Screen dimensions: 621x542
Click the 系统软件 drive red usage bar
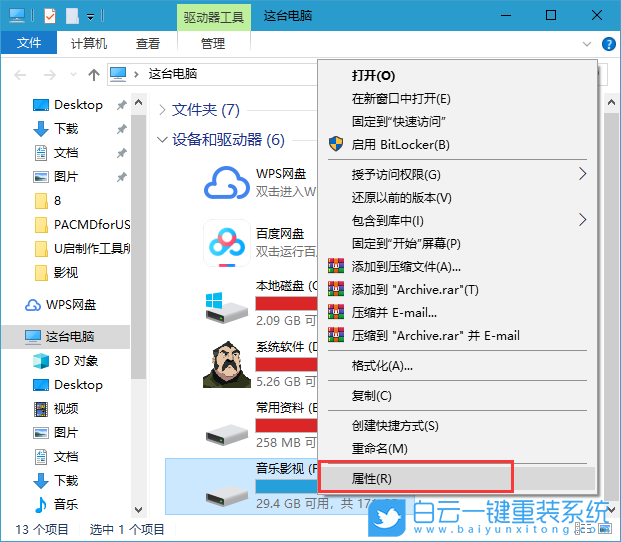tap(286, 364)
